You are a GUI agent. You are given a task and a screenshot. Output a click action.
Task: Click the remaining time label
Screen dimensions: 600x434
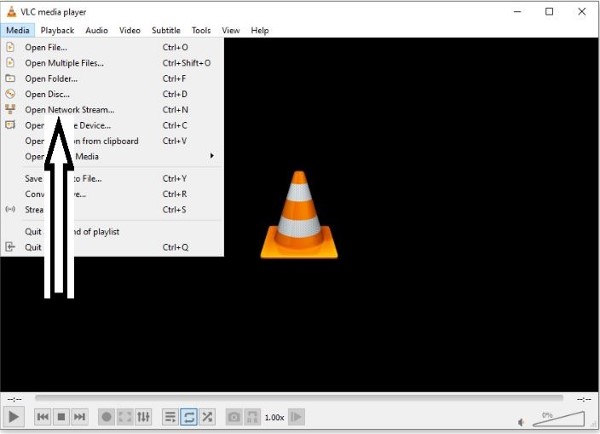pos(584,399)
